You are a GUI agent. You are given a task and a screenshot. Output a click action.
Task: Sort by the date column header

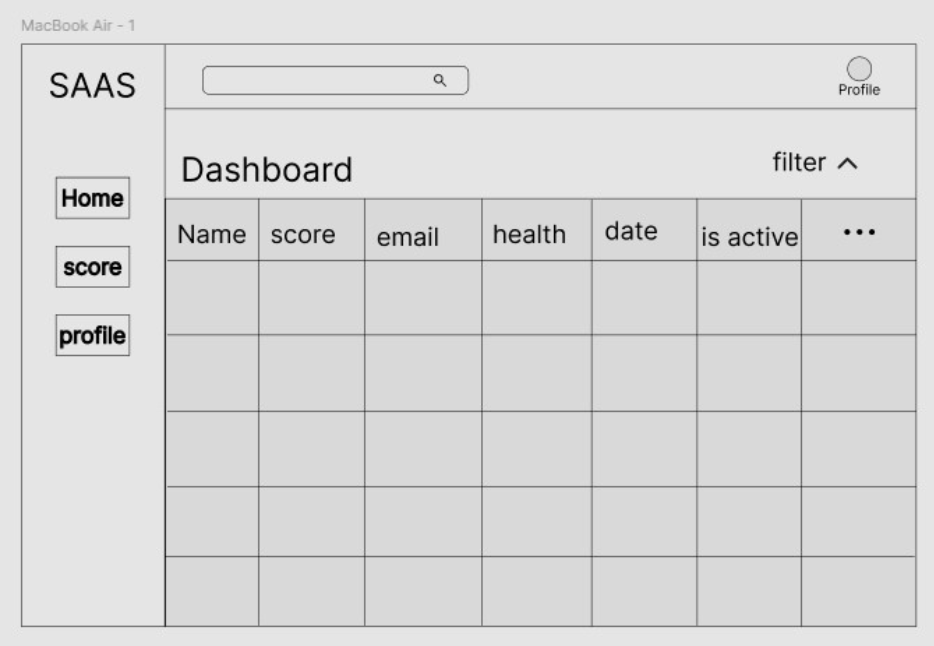(x=631, y=231)
